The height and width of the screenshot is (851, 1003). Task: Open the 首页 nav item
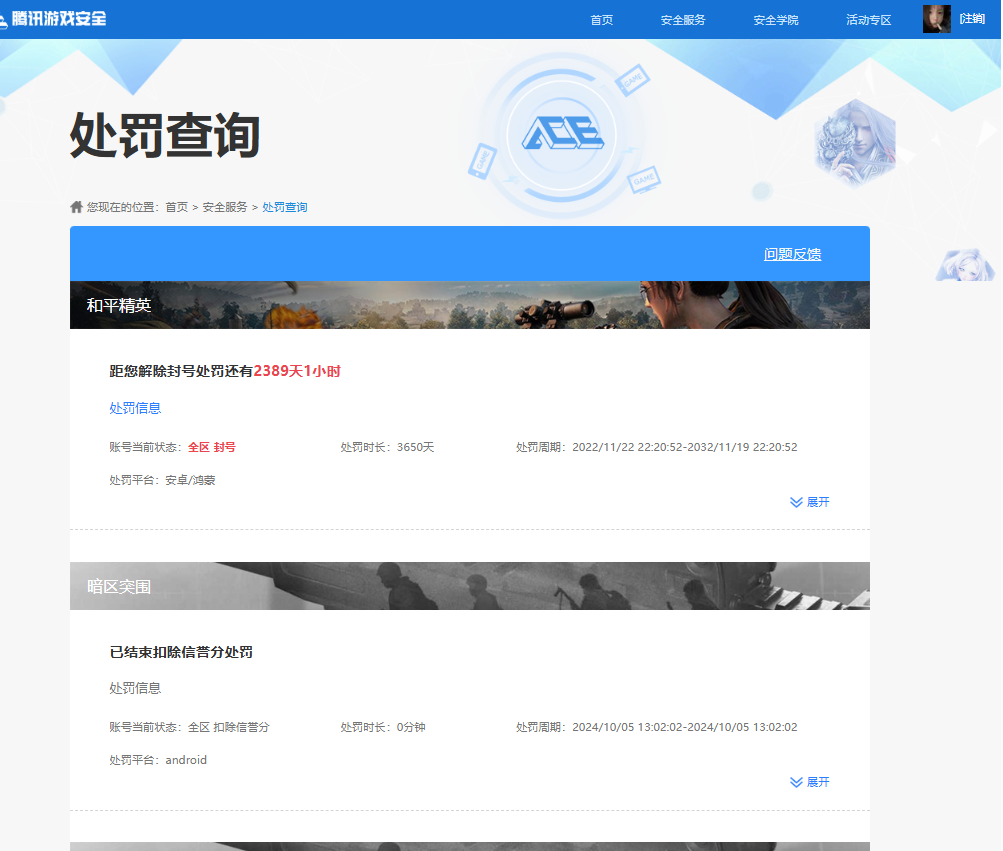click(x=601, y=20)
